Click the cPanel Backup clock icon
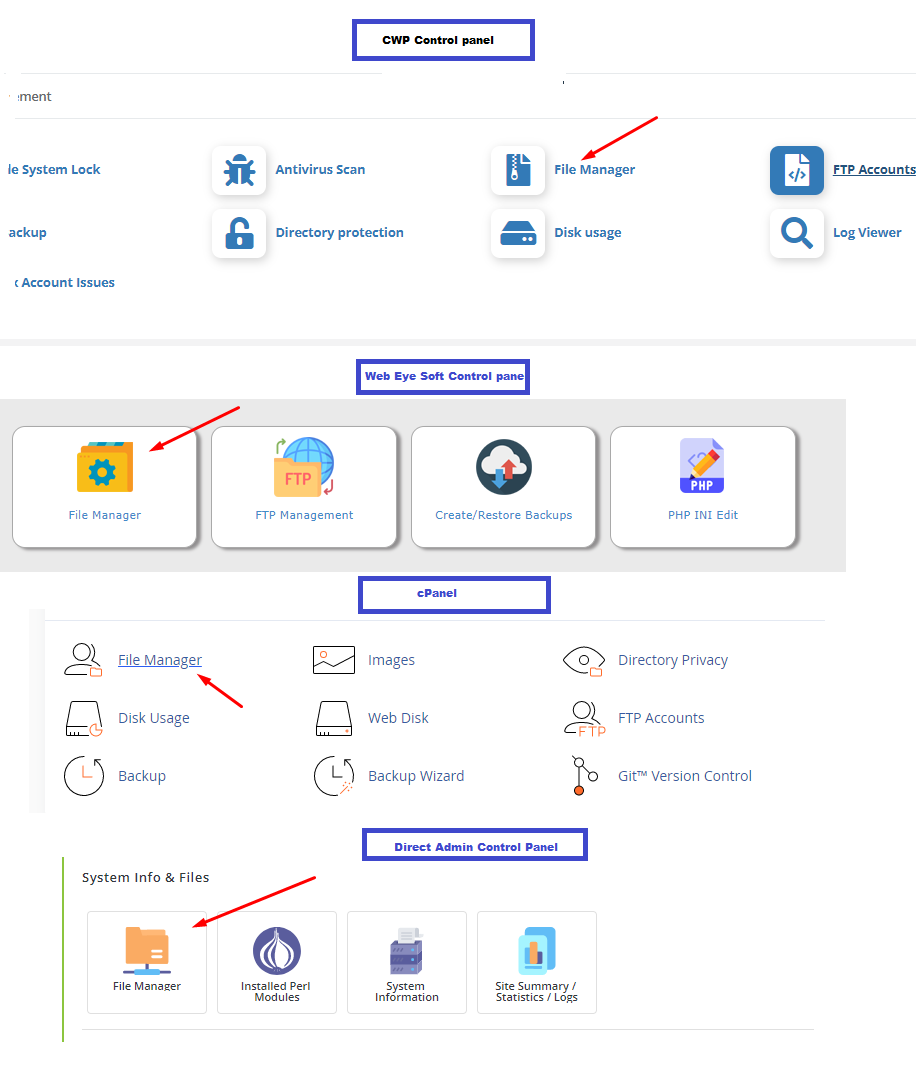Image resolution: width=916 pixels, height=1075 pixels. tap(84, 776)
